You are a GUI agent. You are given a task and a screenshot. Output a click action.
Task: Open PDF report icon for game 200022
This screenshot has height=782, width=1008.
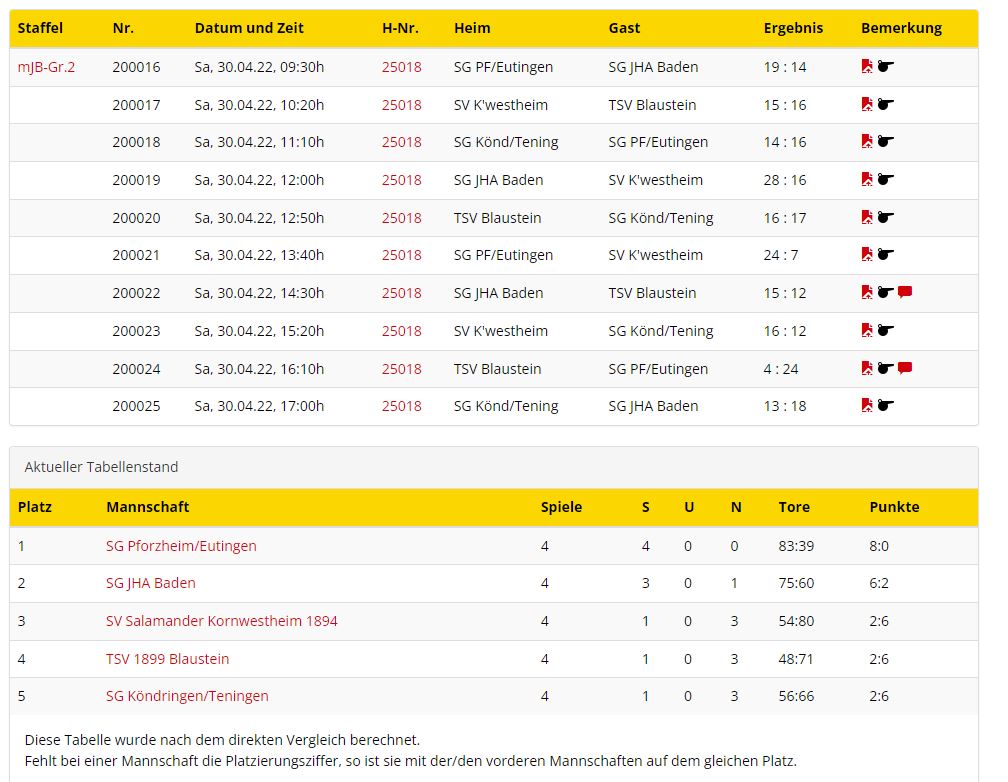[x=867, y=293]
